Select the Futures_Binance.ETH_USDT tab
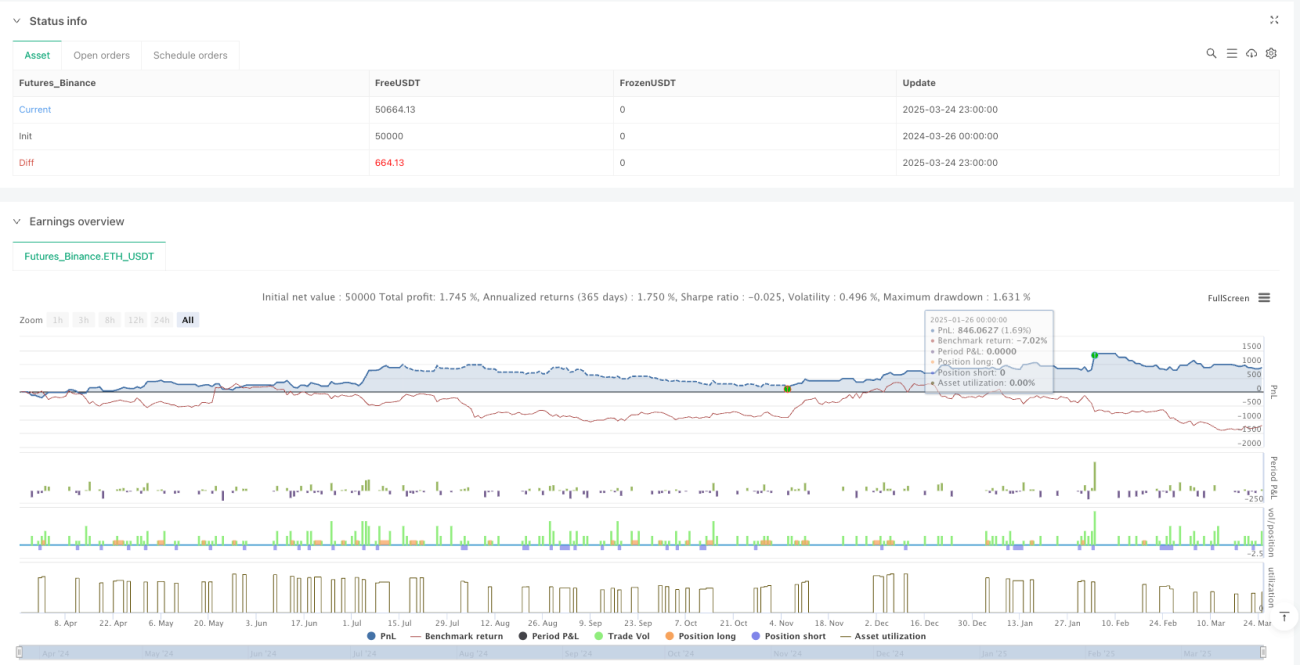The height and width of the screenshot is (665, 1300). pyautogui.click(x=89, y=257)
